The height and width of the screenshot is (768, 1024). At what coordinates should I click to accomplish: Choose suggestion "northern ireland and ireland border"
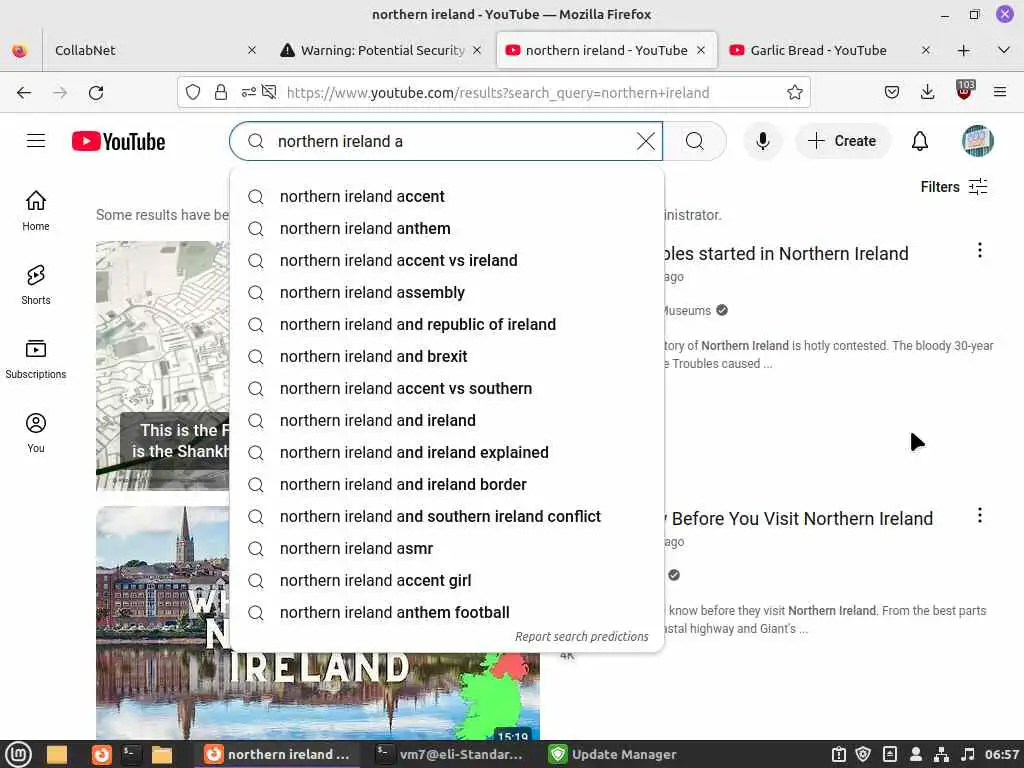click(447, 485)
